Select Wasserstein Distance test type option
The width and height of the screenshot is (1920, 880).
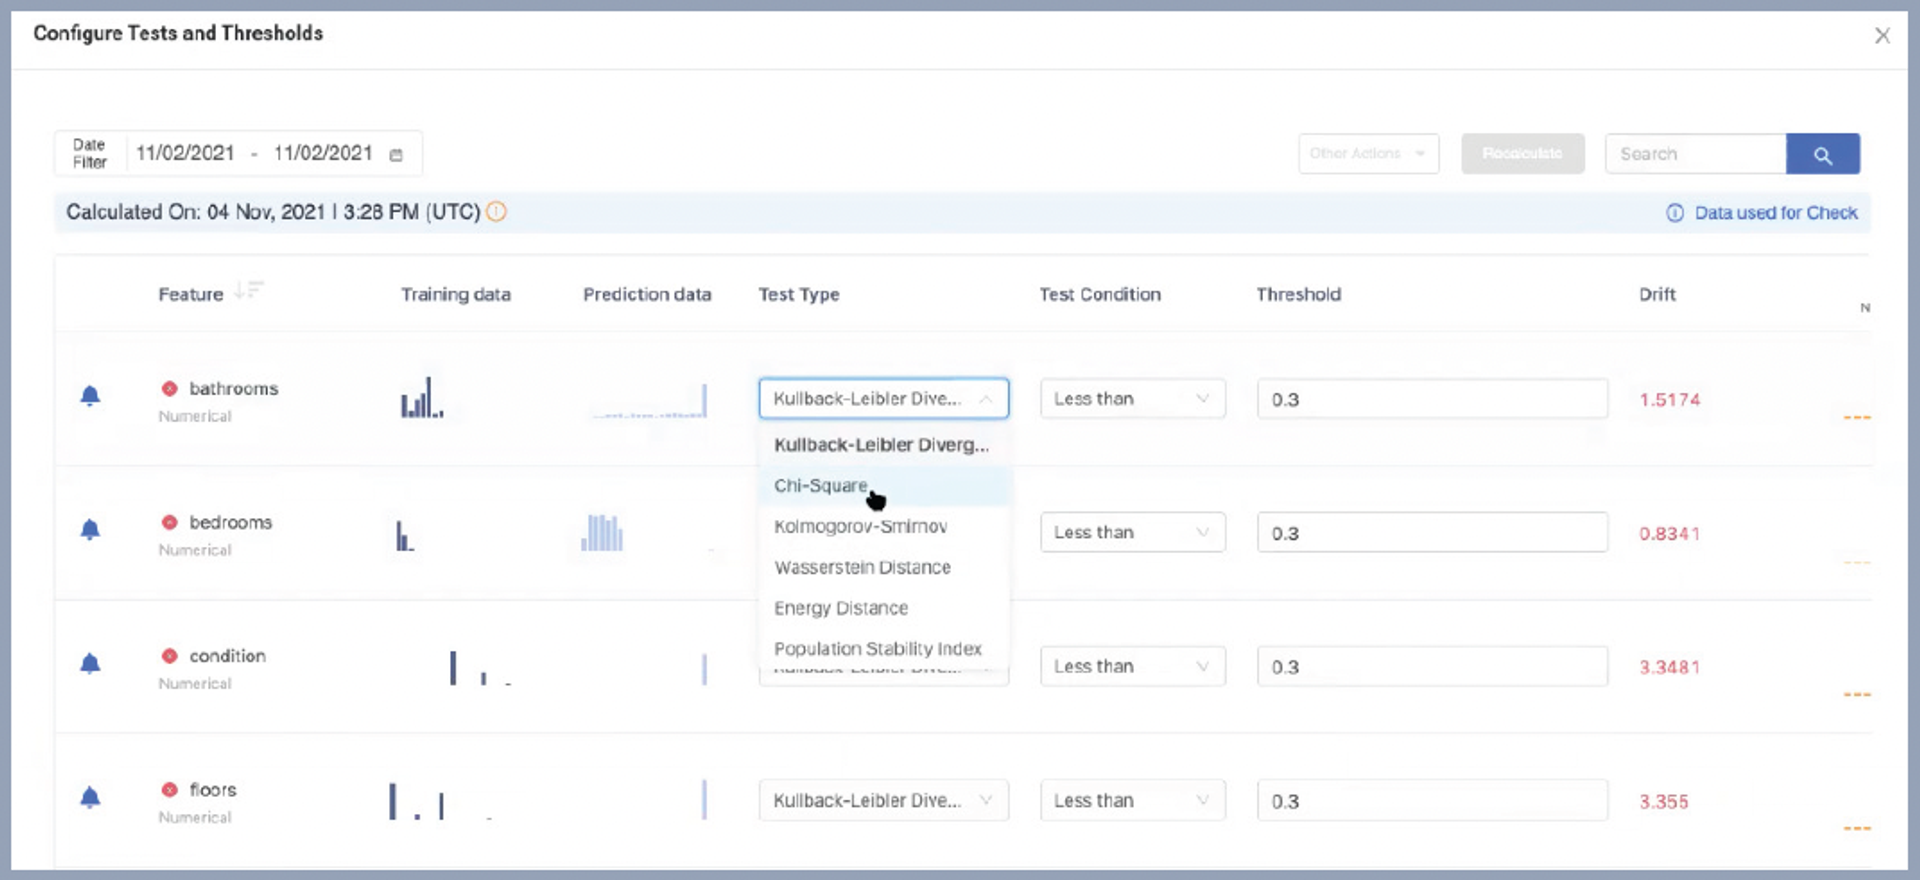[884, 567]
